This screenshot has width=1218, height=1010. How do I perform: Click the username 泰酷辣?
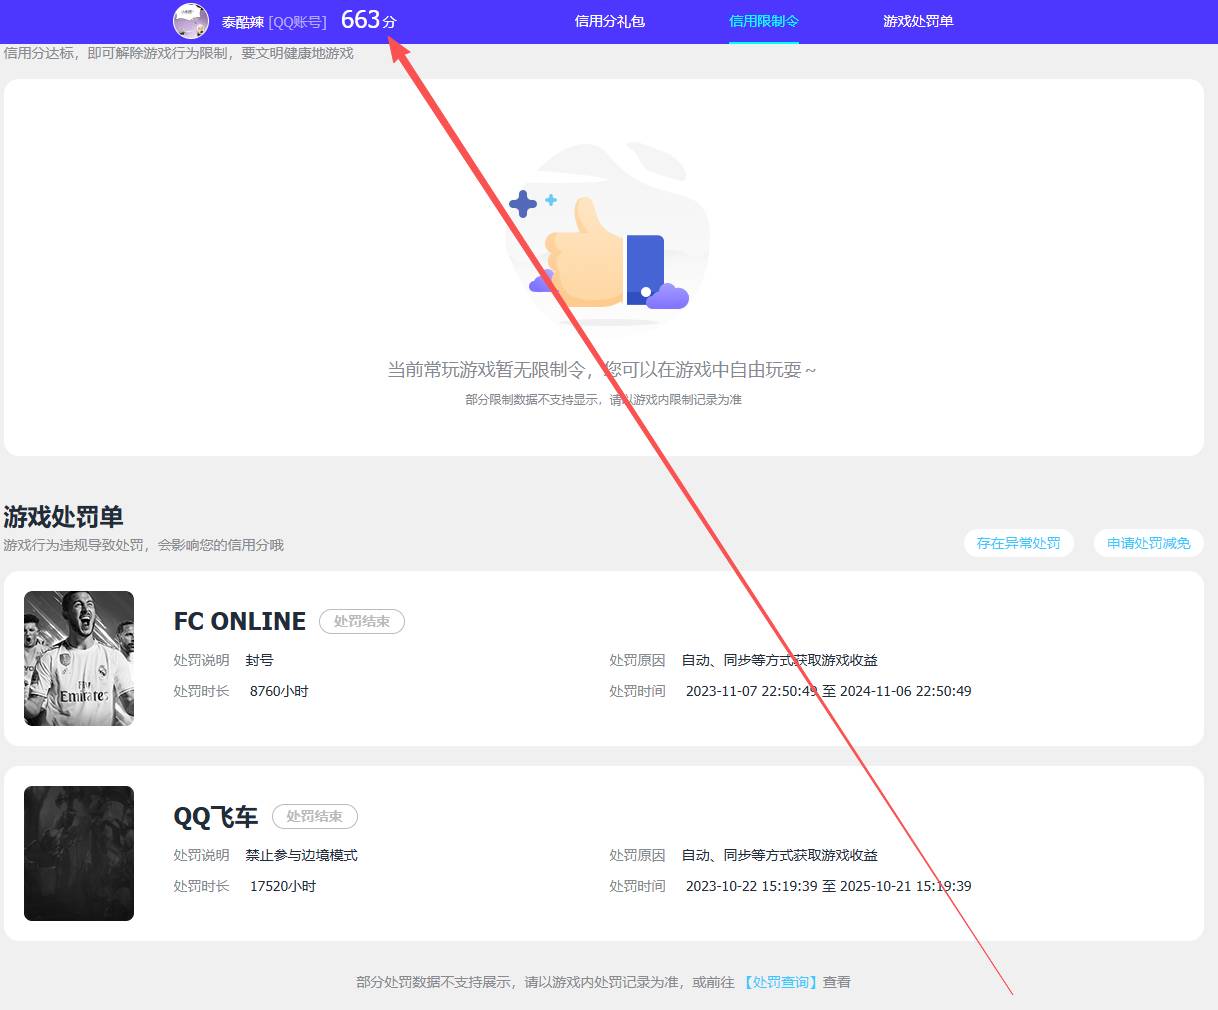click(x=242, y=22)
